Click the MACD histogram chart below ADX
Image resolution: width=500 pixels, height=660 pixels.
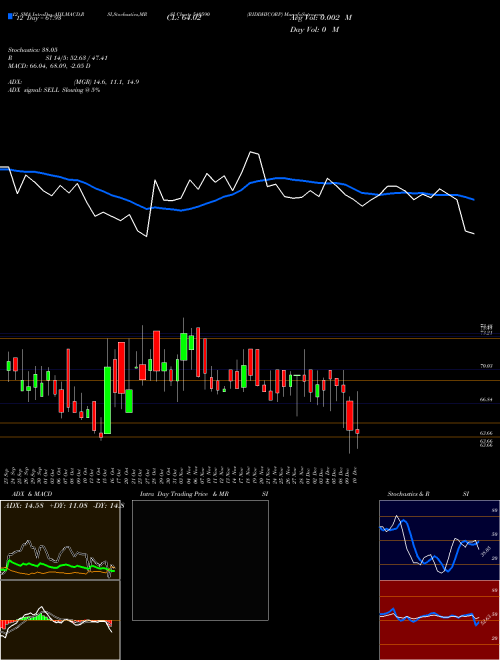pos(60,620)
